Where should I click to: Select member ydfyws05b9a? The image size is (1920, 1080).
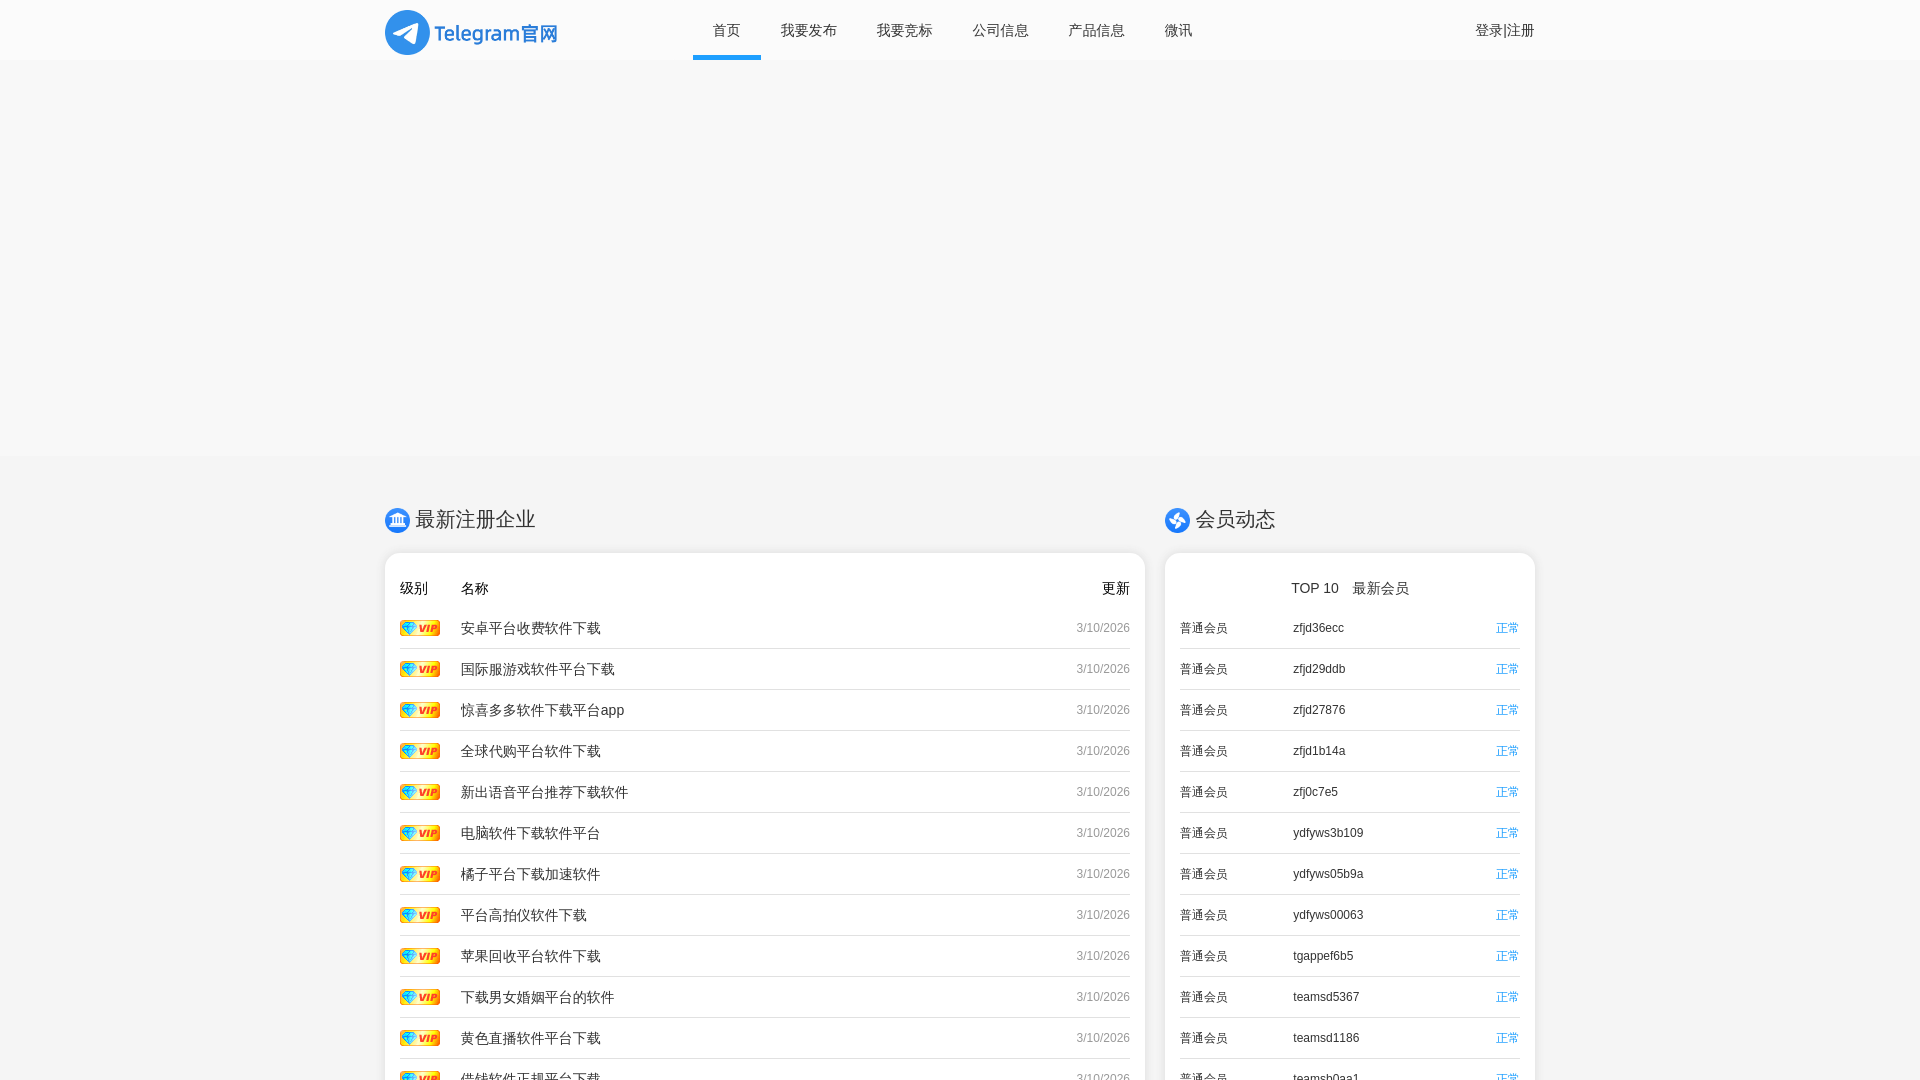tap(1328, 874)
